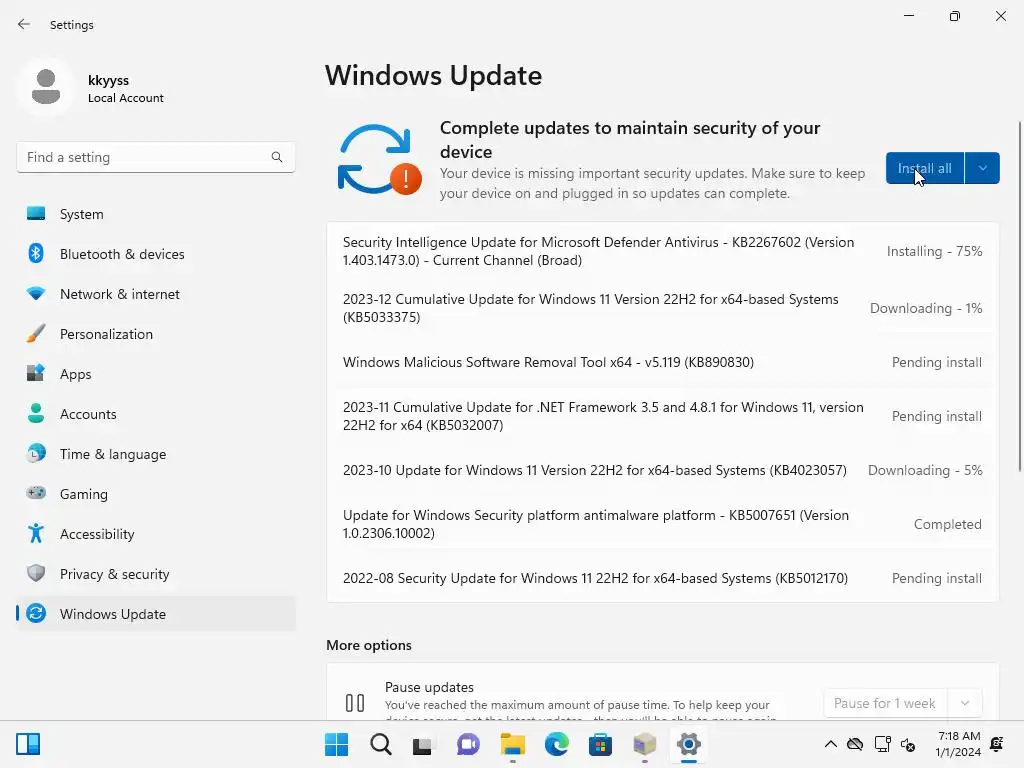Click the OneDrive cloud tray icon
Image resolution: width=1024 pixels, height=768 pixels.
click(x=855, y=744)
